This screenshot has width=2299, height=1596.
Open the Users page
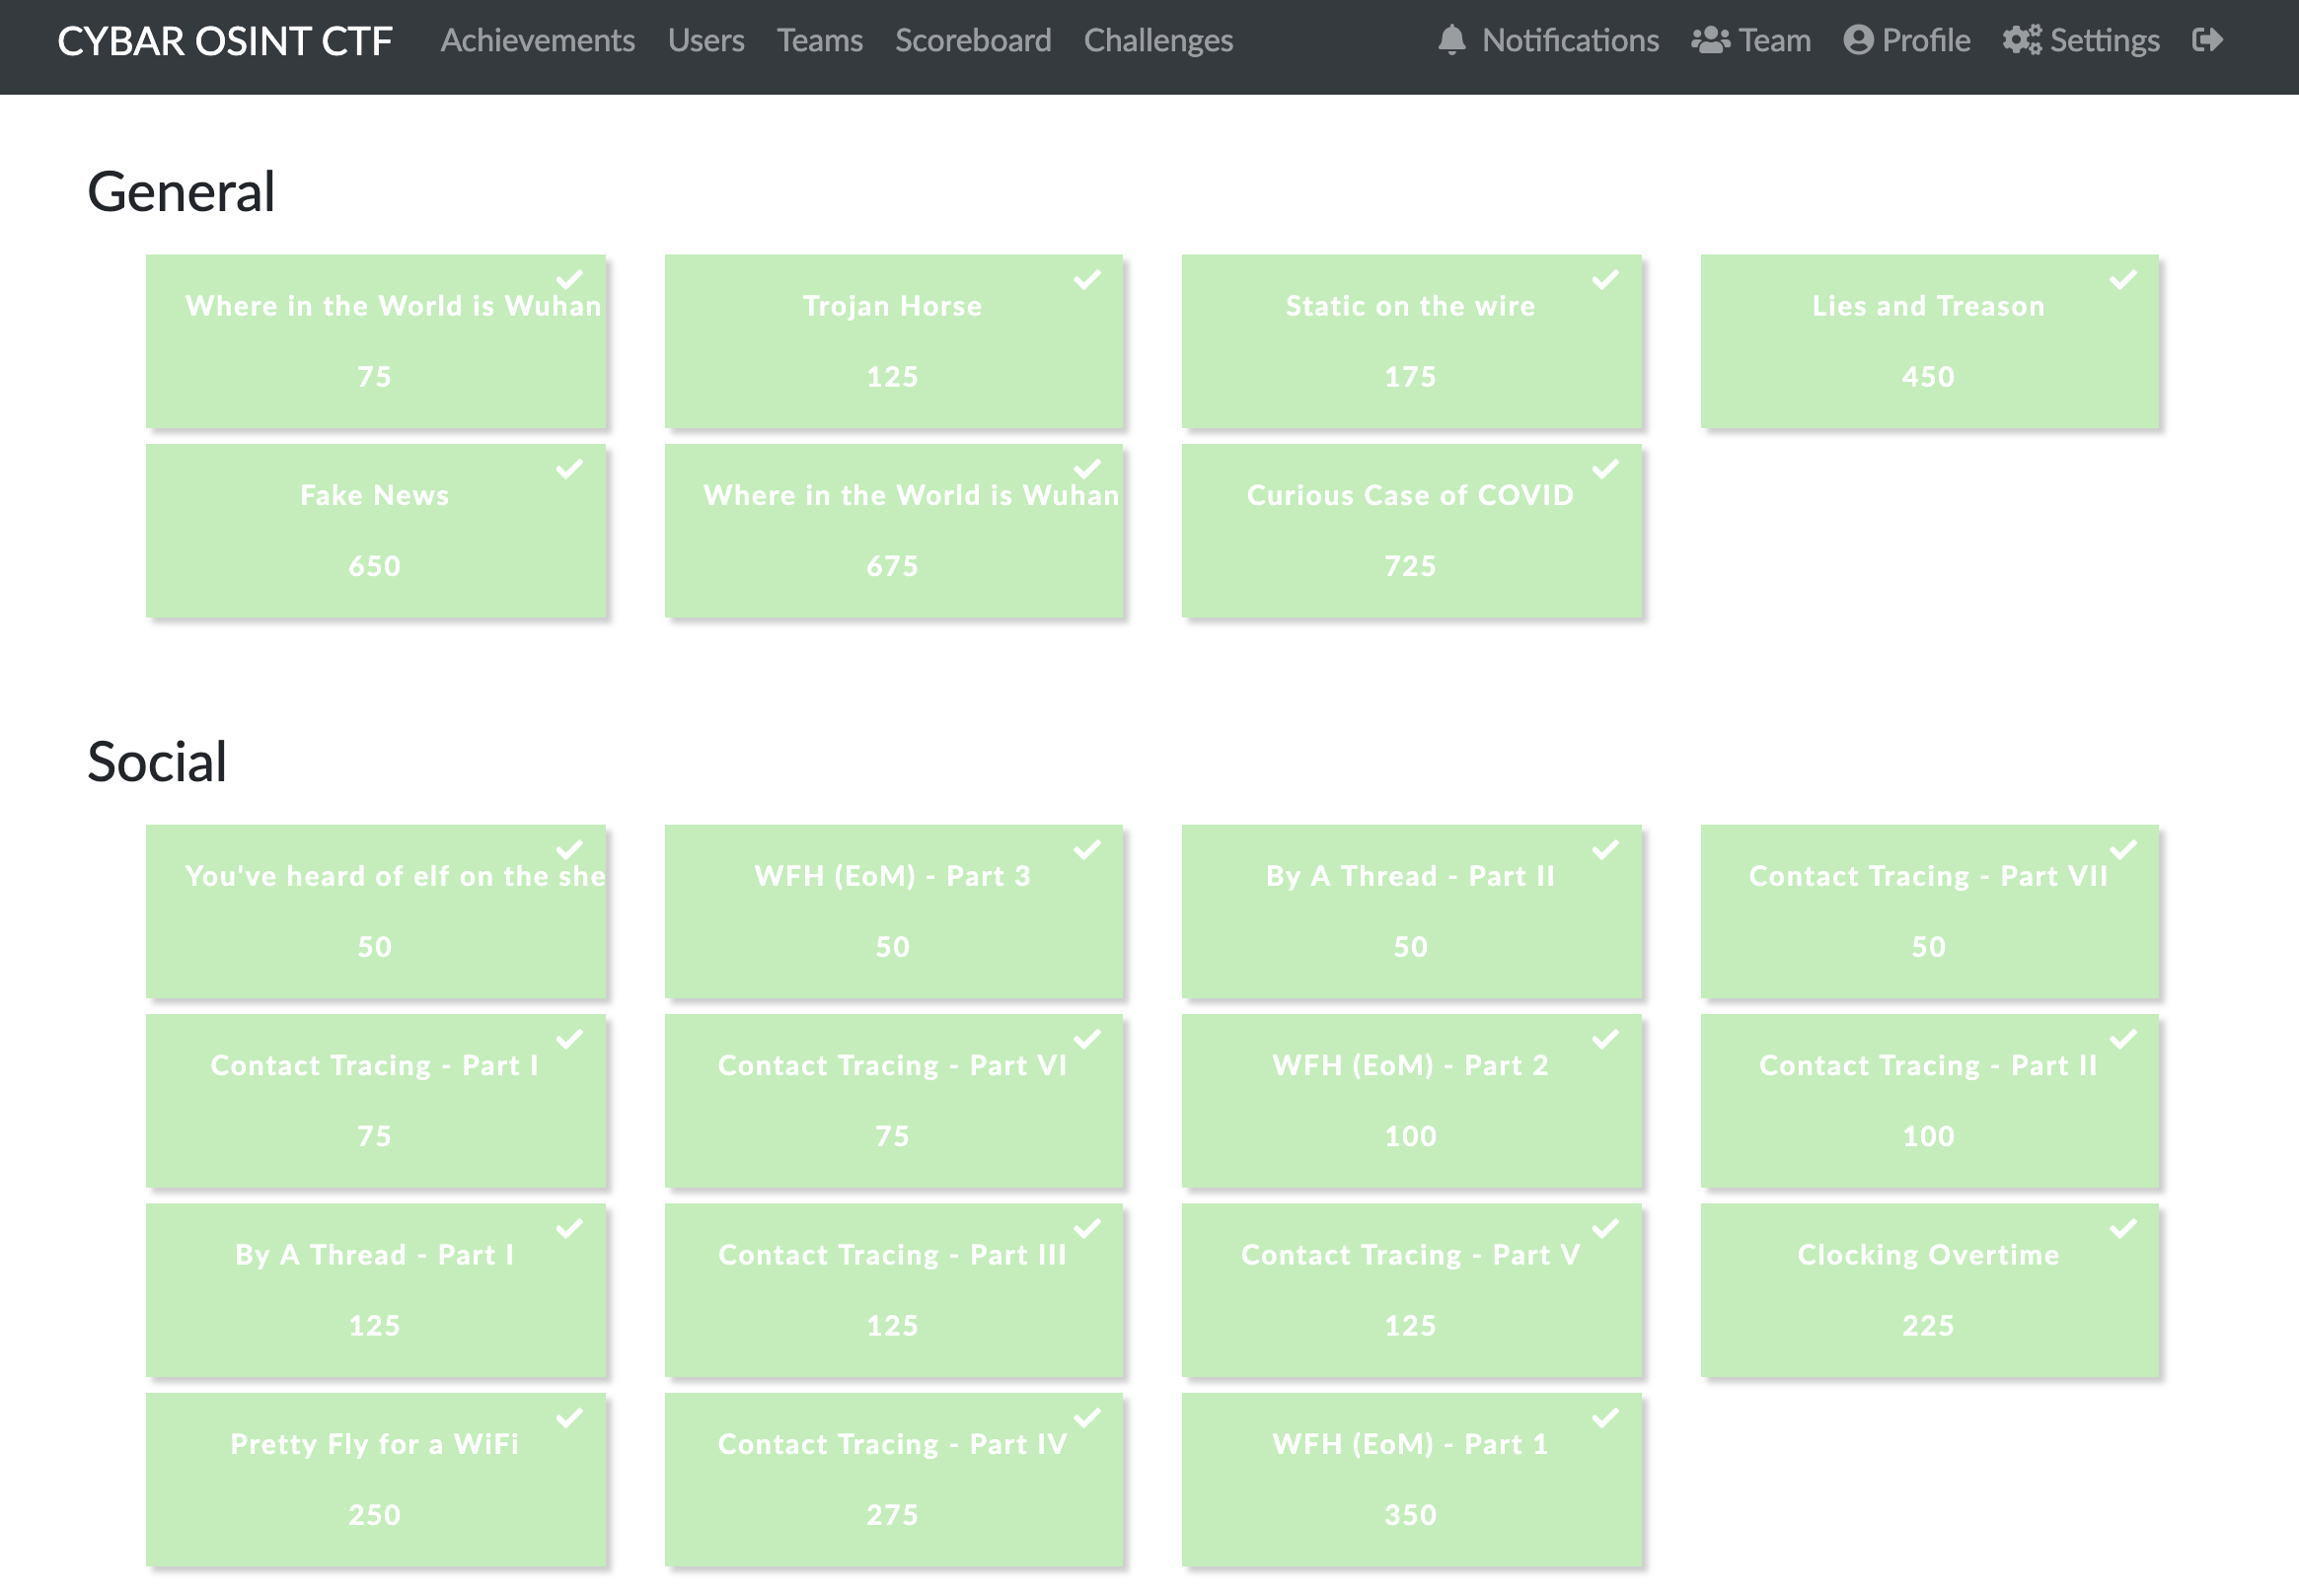point(705,40)
